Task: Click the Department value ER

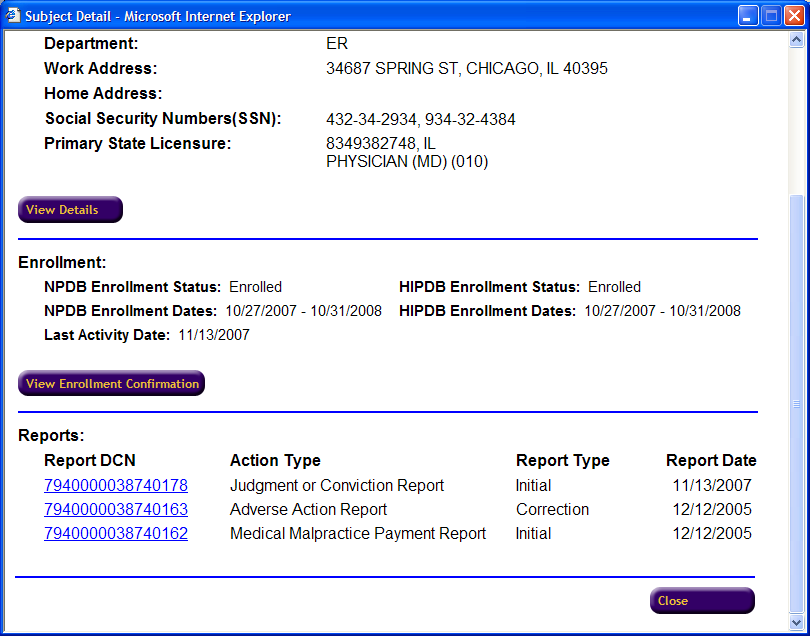Action: tap(337, 43)
